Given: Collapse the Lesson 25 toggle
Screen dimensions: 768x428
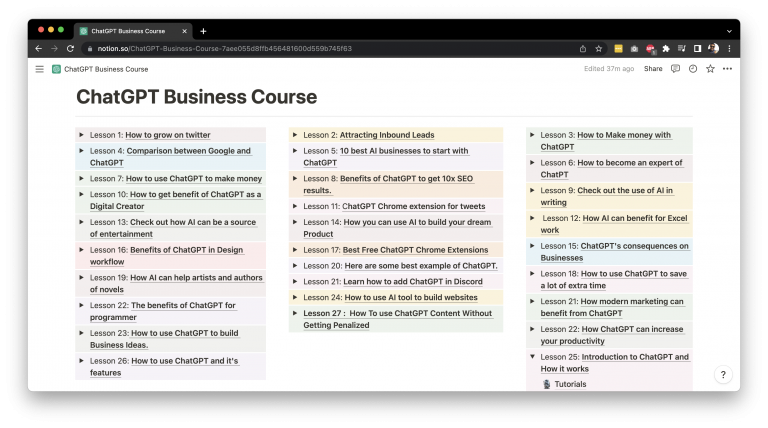Looking at the screenshot, I should coord(532,357).
